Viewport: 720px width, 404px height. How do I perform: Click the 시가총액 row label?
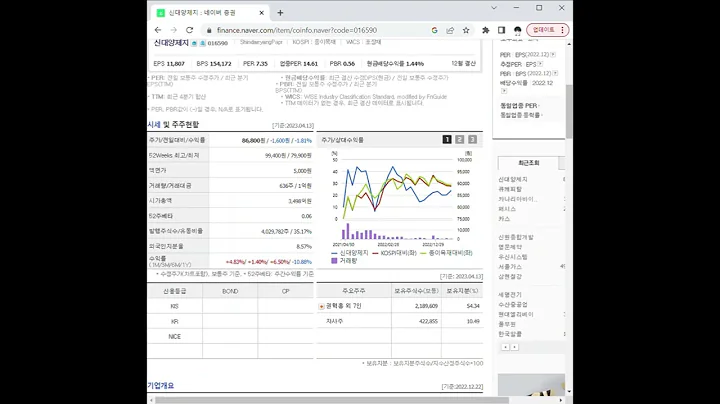click(161, 201)
